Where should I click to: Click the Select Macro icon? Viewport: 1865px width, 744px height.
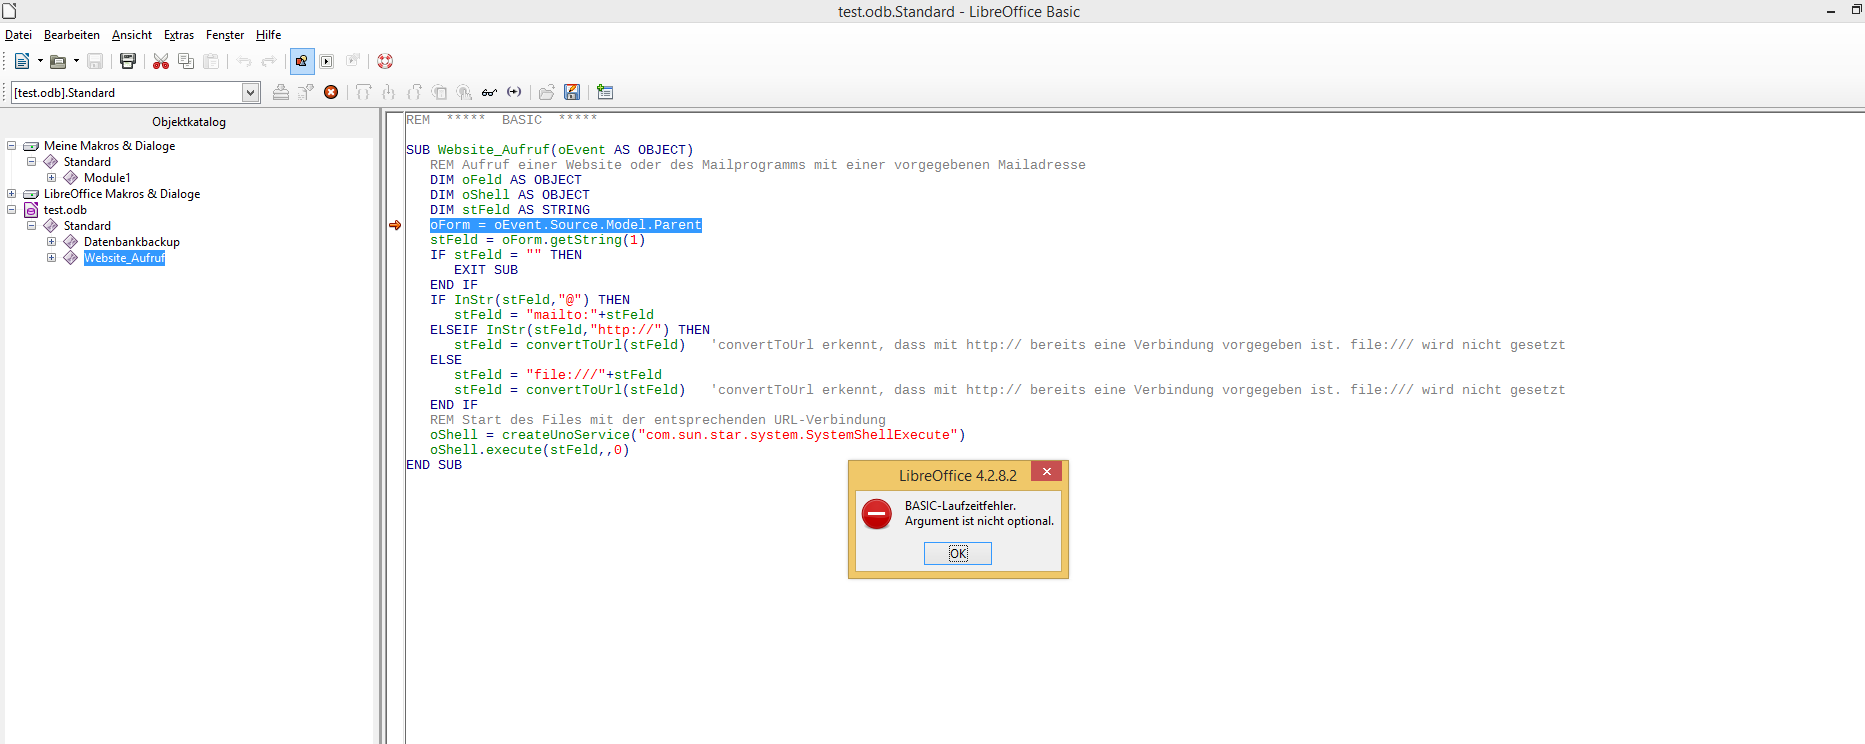(x=327, y=61)
